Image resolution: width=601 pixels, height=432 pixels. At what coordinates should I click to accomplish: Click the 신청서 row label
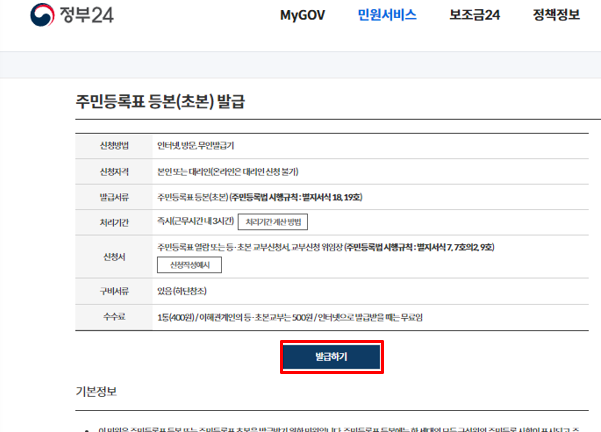coord(114,257)
